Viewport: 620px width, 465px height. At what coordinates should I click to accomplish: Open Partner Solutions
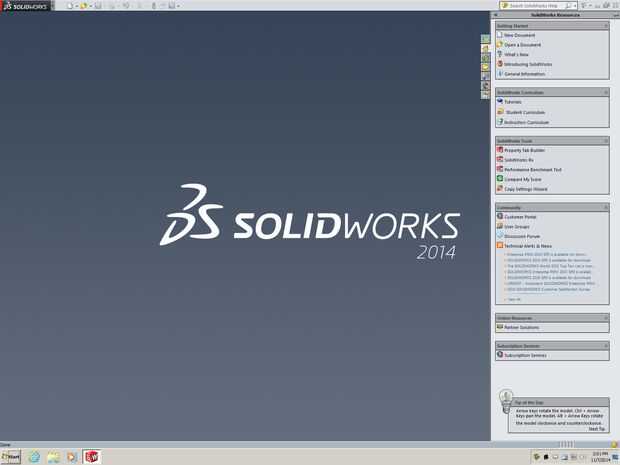(521, 327)
